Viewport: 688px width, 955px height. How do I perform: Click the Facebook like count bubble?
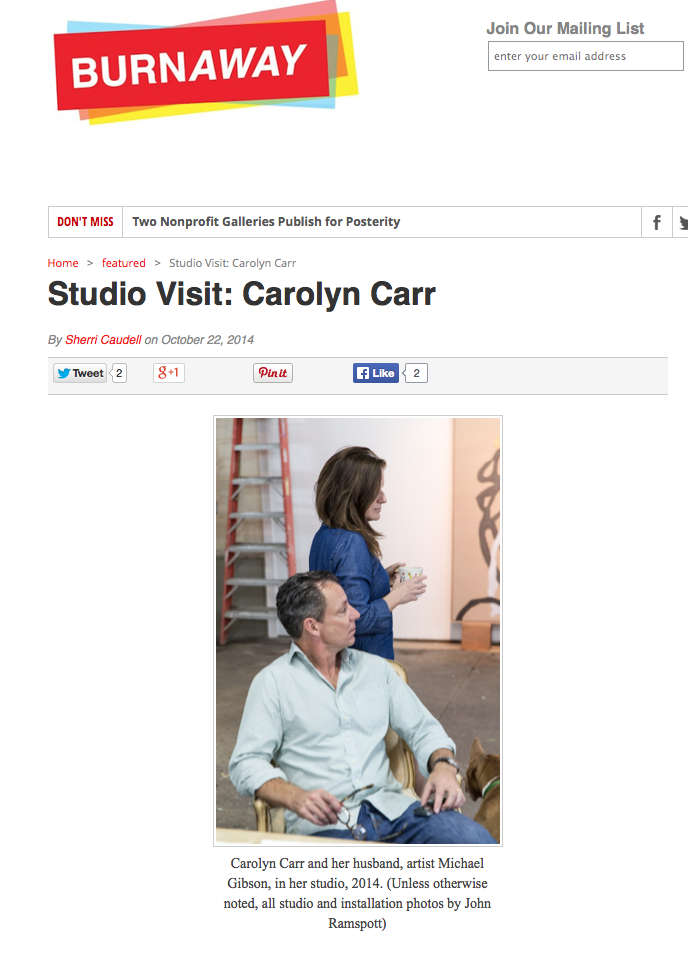(x=416, y=373)
